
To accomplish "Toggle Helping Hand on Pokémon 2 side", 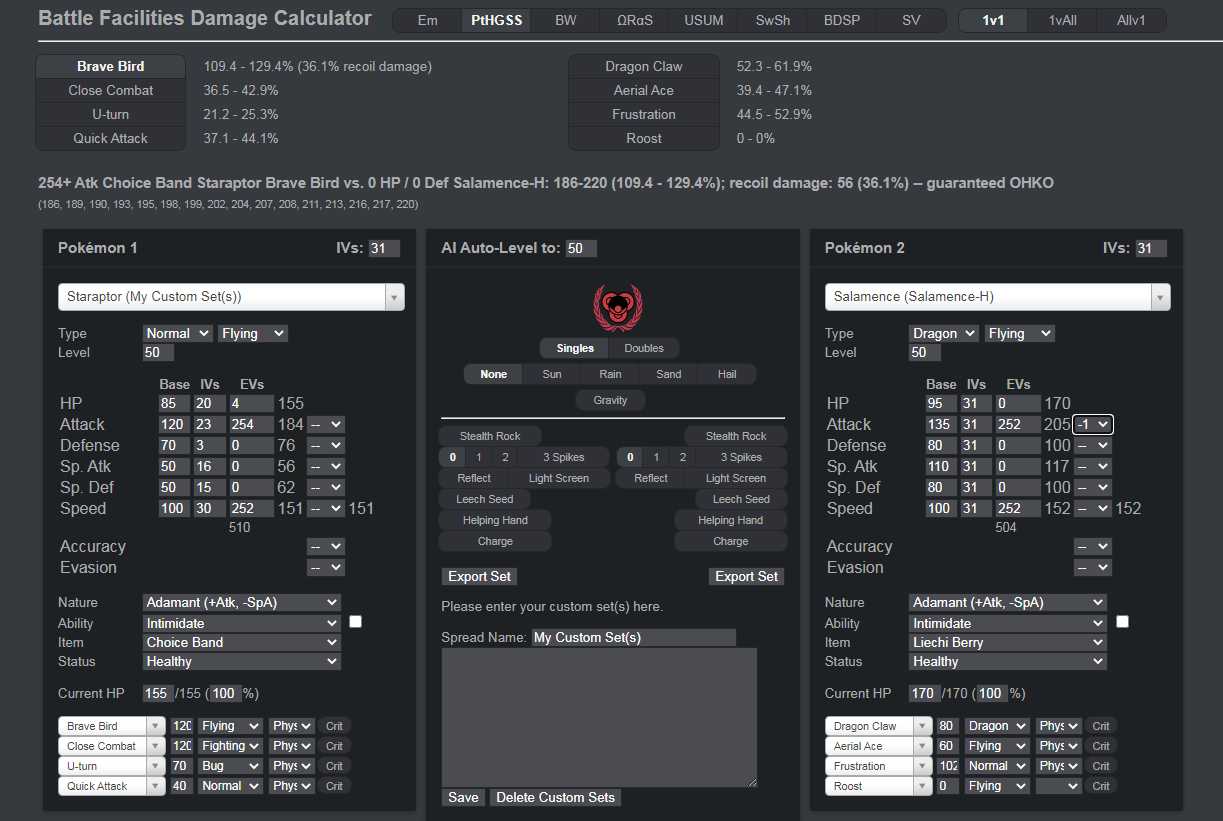I will tap(731, 520).
